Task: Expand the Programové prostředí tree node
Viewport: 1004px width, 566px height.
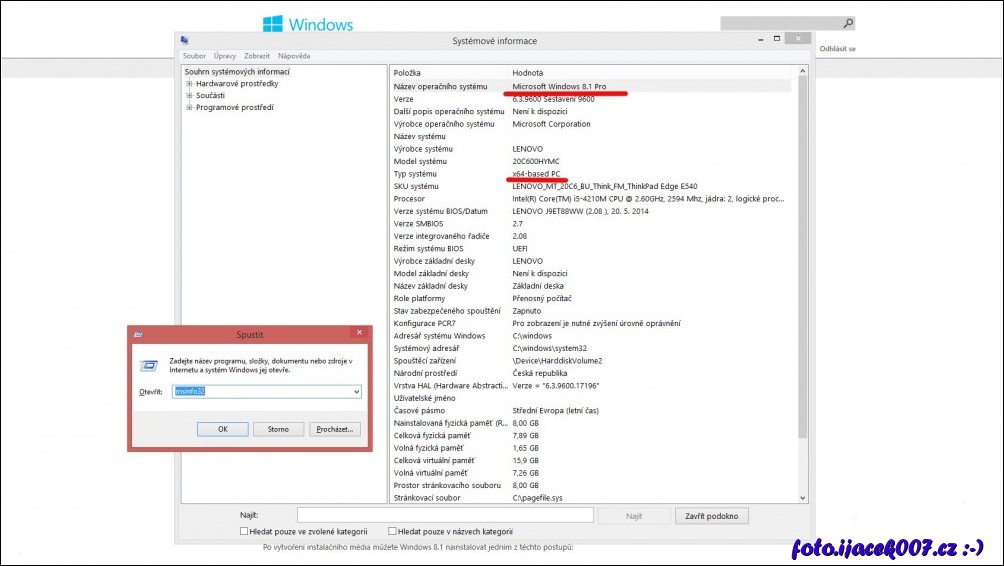Action: click(189, 107)
